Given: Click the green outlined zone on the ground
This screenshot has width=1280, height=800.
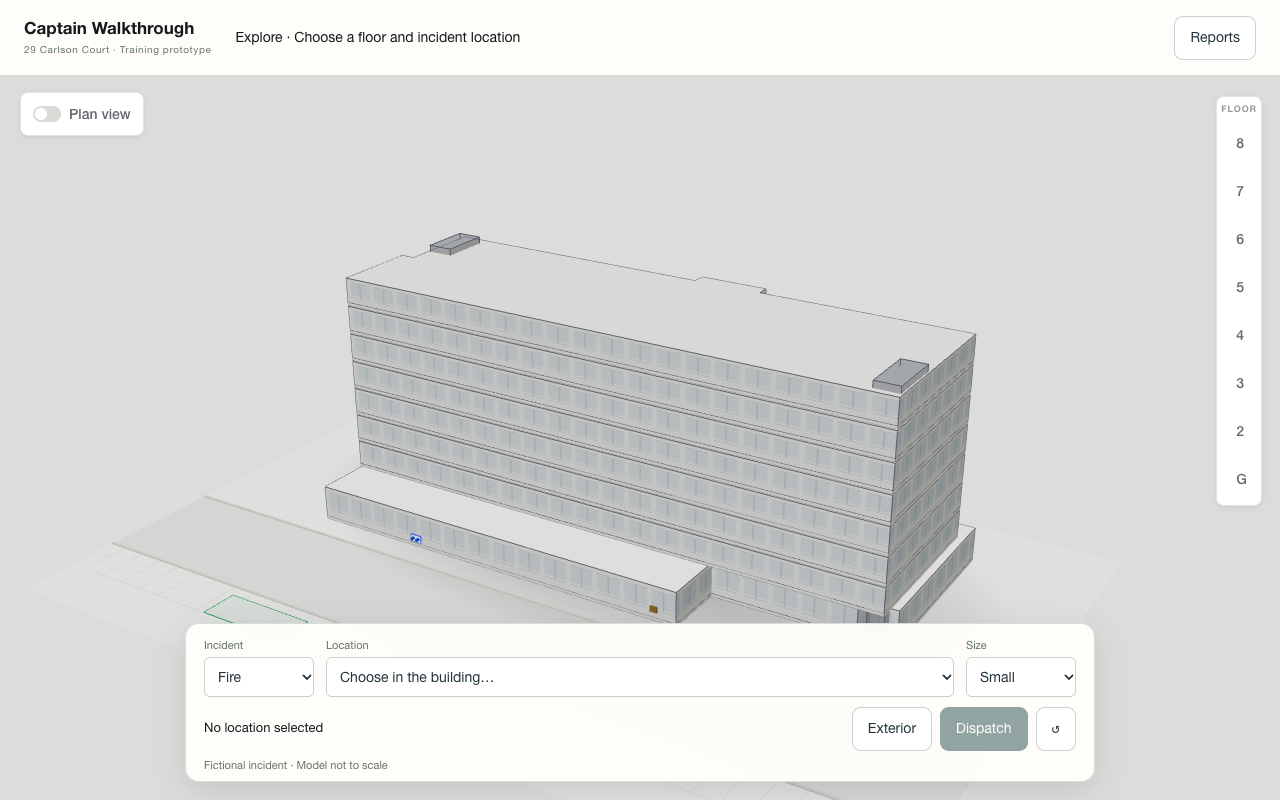Looking at the screenshot, I should pos(255,610).
